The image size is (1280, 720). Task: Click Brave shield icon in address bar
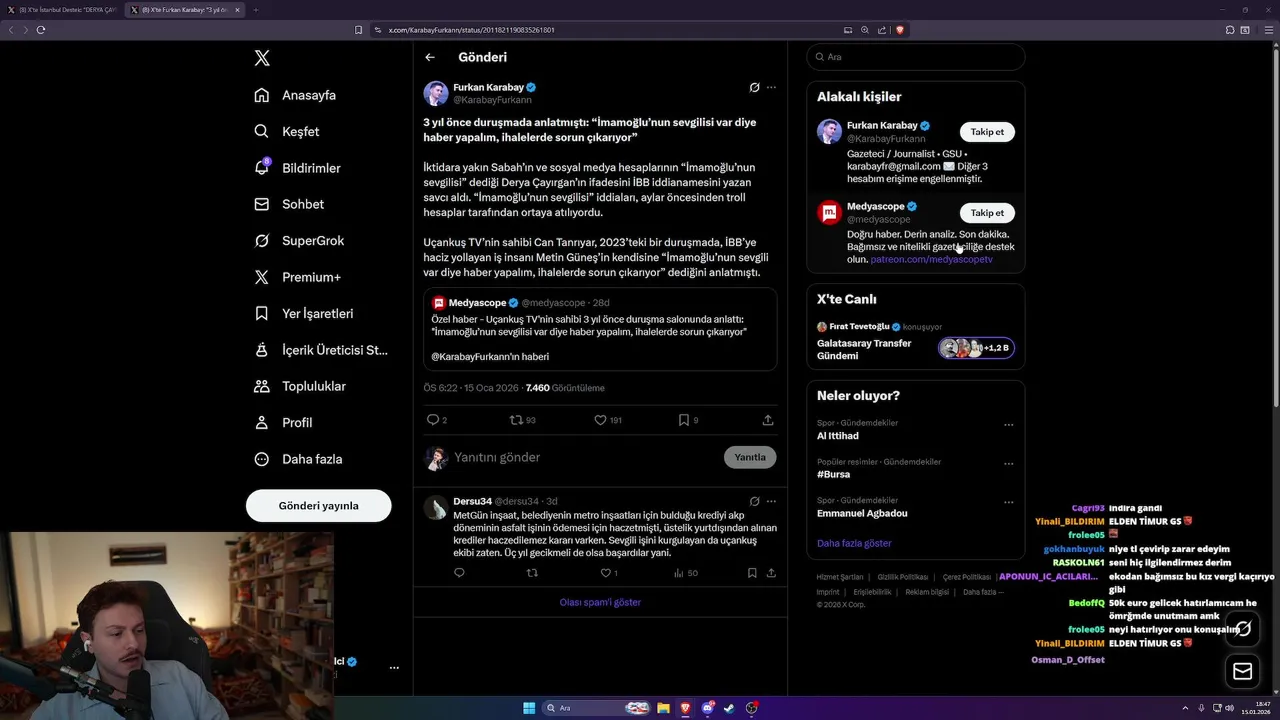[x=900, y=30]
